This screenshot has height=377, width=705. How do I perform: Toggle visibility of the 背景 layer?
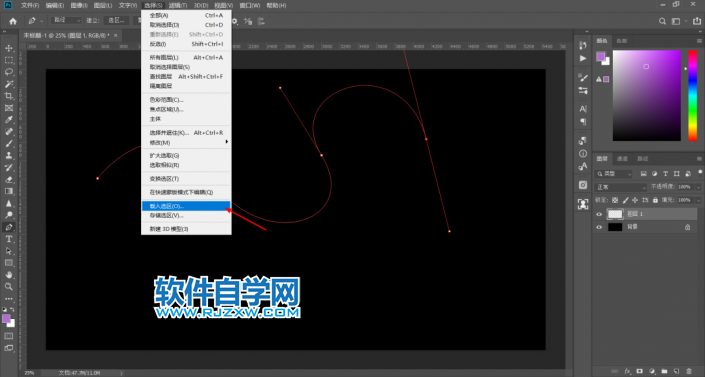(599, 227)
